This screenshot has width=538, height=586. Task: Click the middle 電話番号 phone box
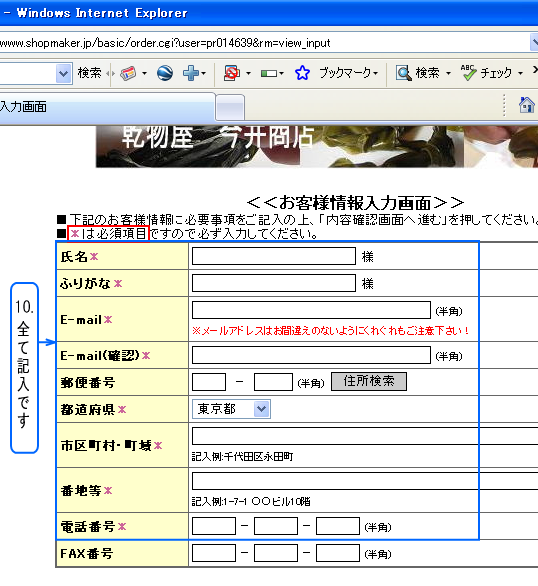tap(276, 526)
